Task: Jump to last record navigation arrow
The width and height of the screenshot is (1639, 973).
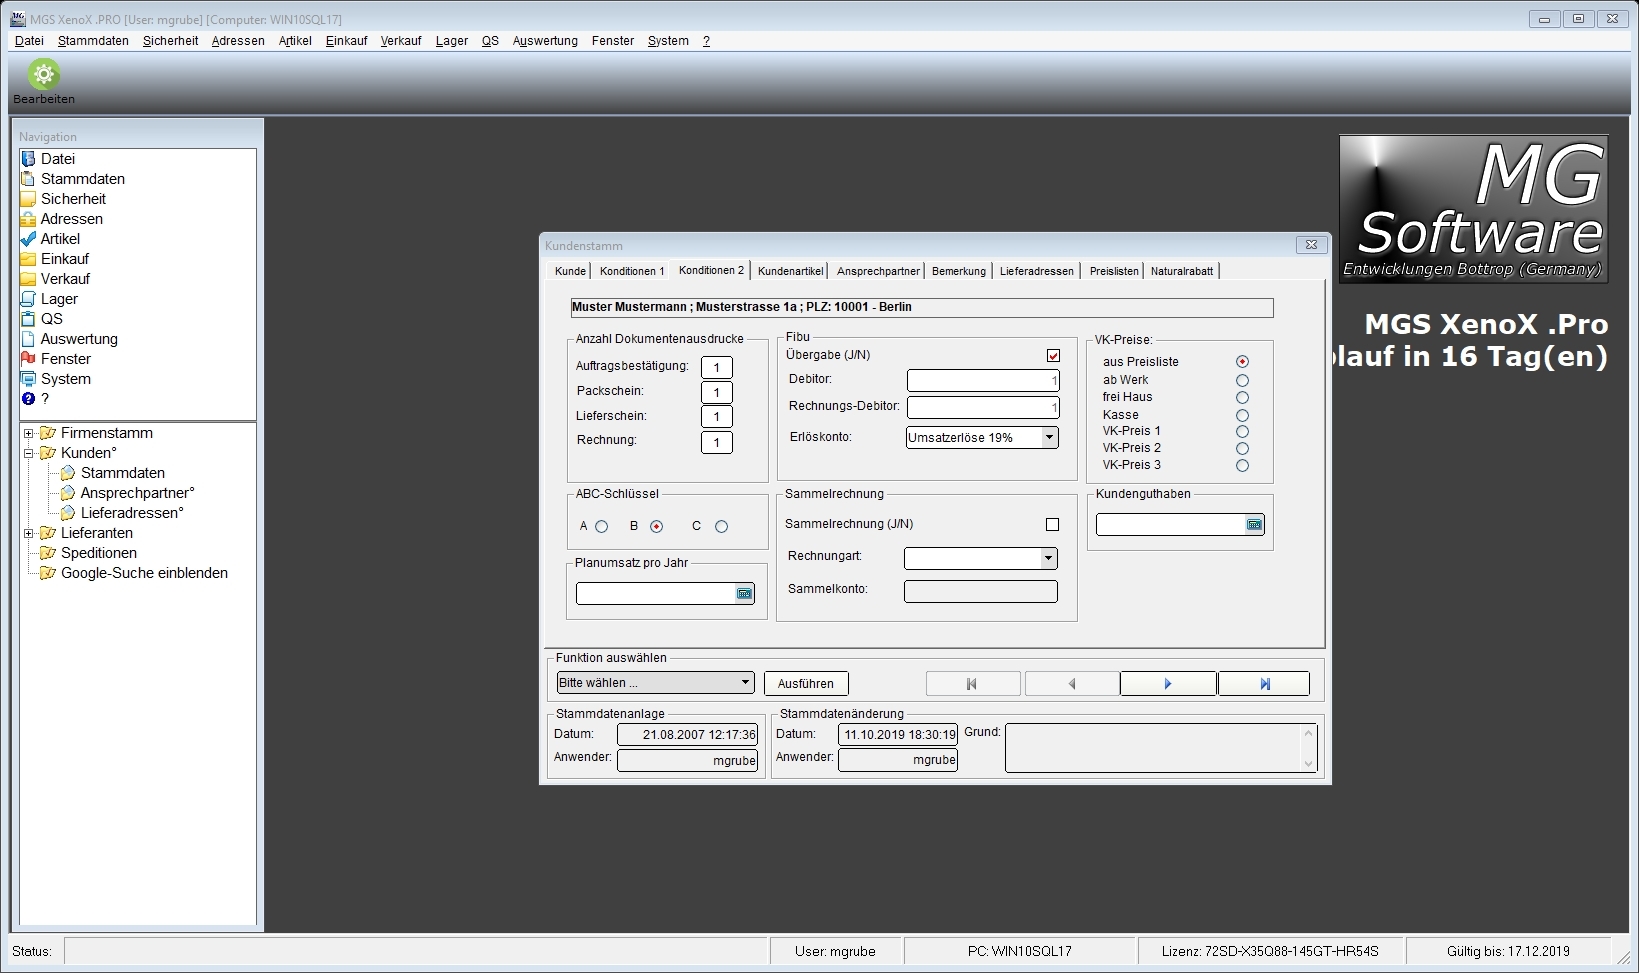Action: 1264,684
